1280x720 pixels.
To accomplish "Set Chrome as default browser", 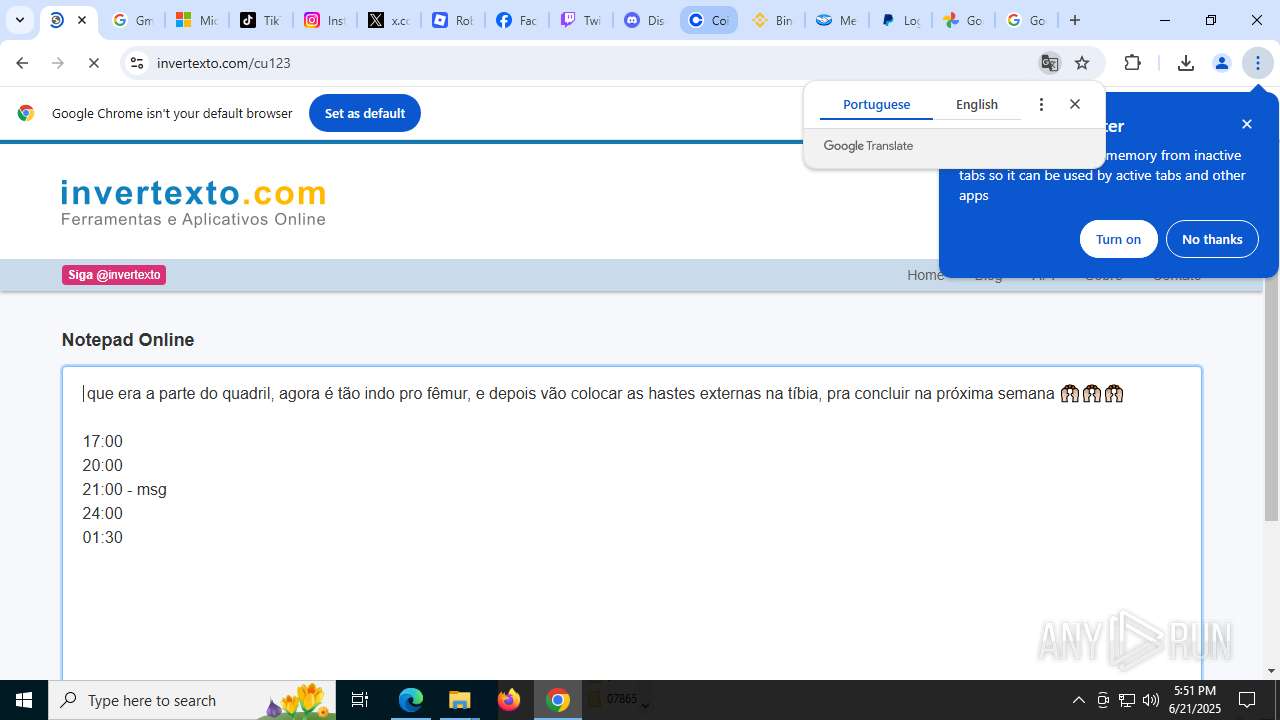I will pos(365,113).
